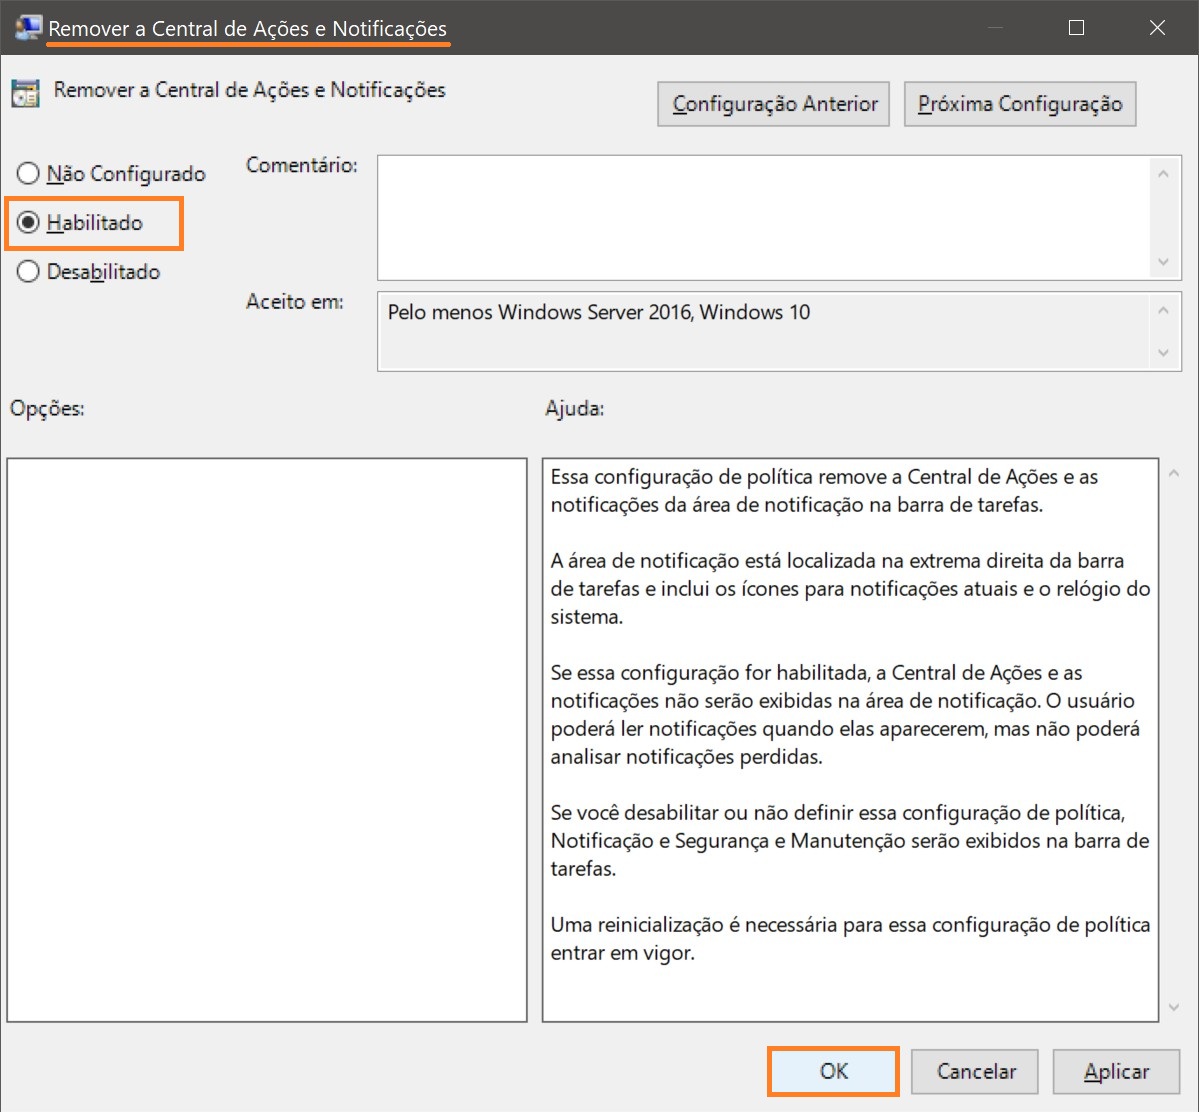Click the 'Opções:' label

click(x=47, y=409)
